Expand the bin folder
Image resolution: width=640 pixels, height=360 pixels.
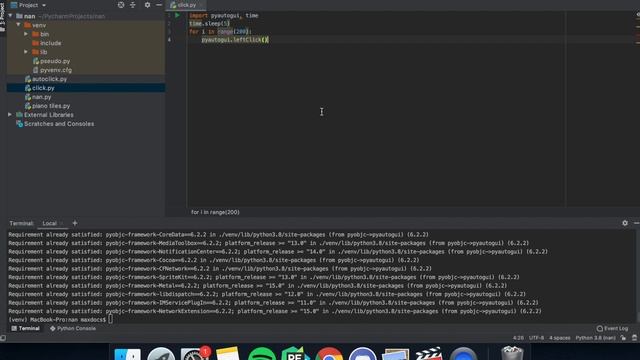pos(26,34)
